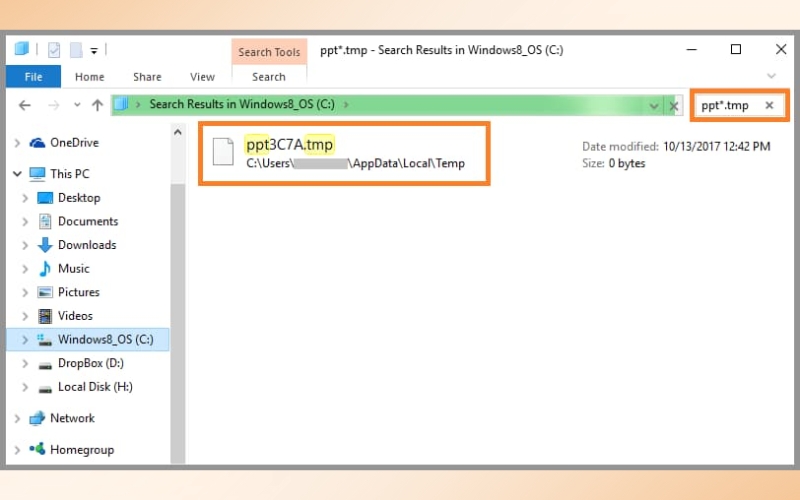Select This PC in the navigation pane
The image size is (800, 500).
(x=69, y=174)
